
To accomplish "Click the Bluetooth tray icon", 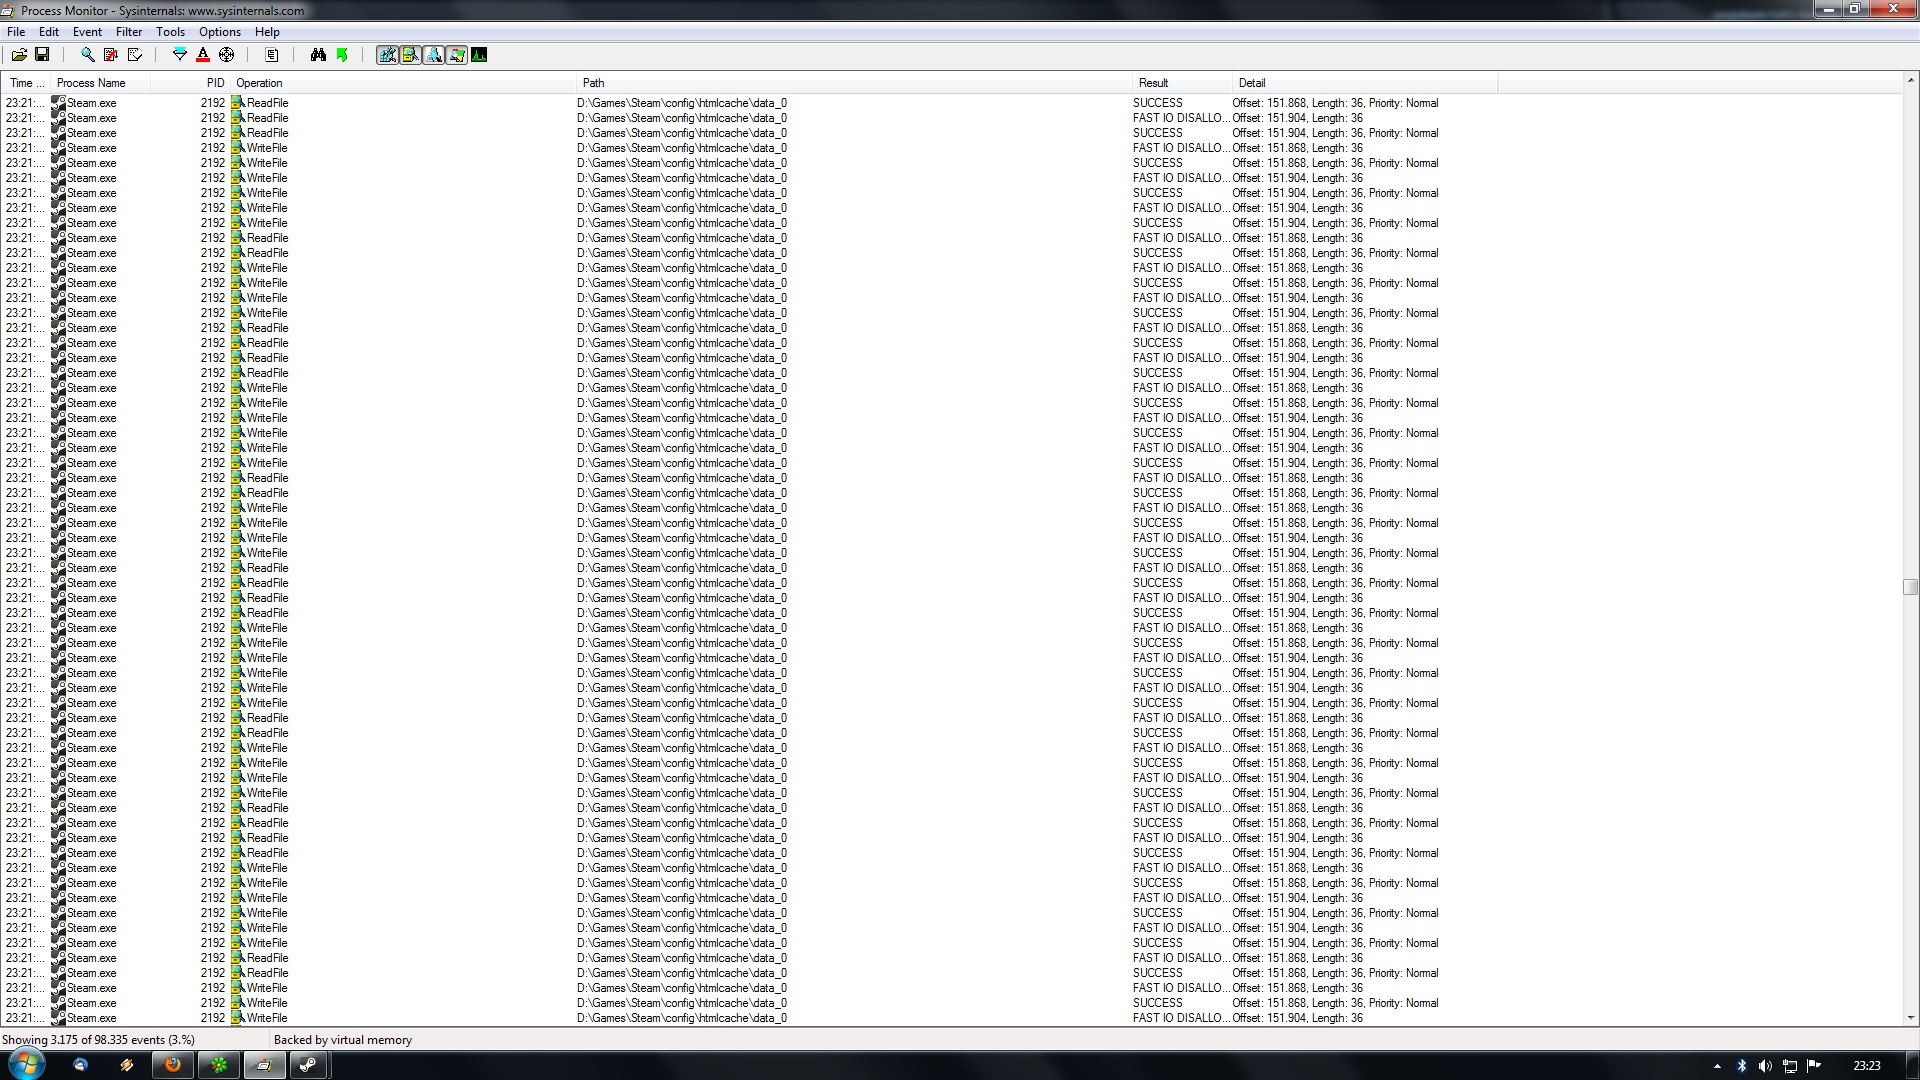I will tap(1741, 1066).
